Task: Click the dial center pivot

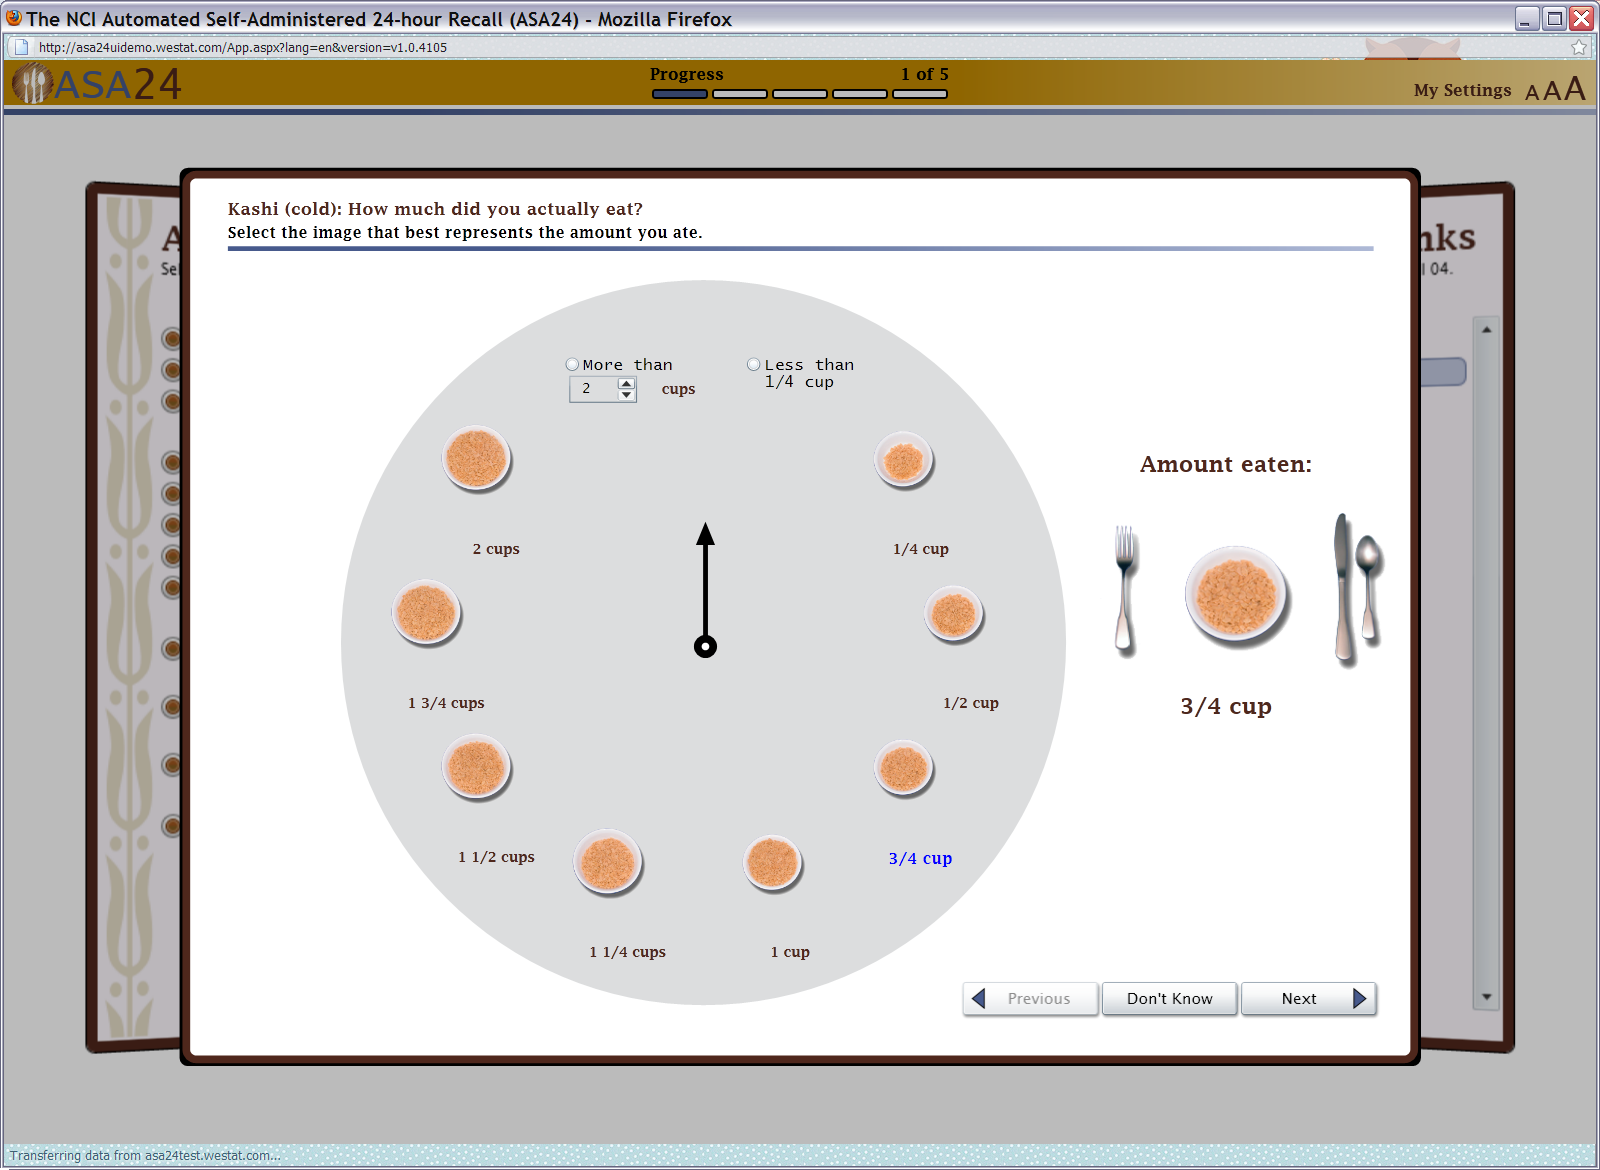Action: click(706, 647)
